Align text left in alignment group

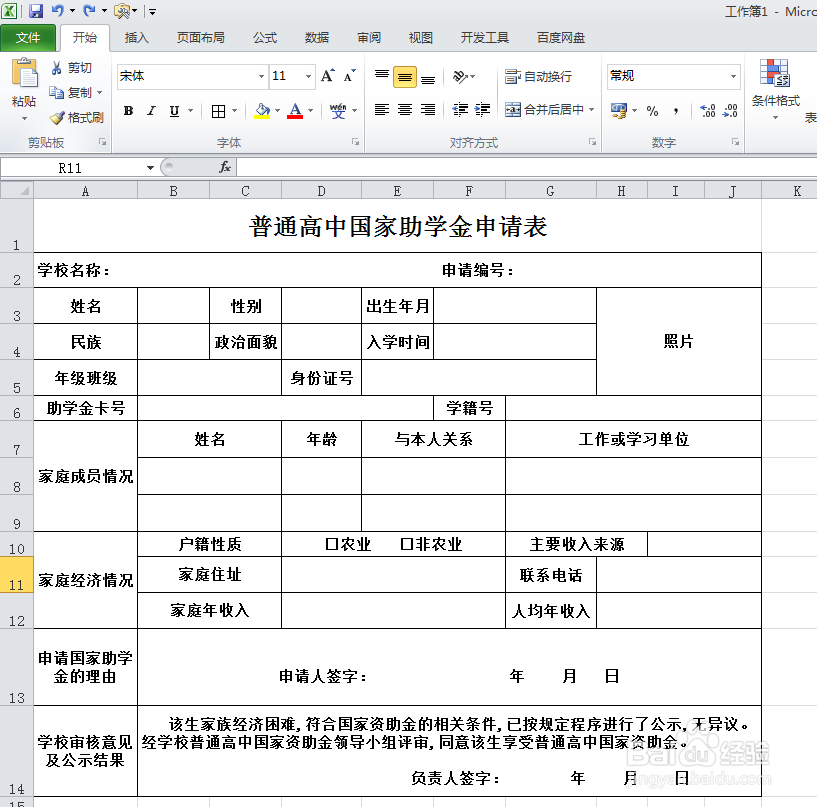click(x=382, y=109)
